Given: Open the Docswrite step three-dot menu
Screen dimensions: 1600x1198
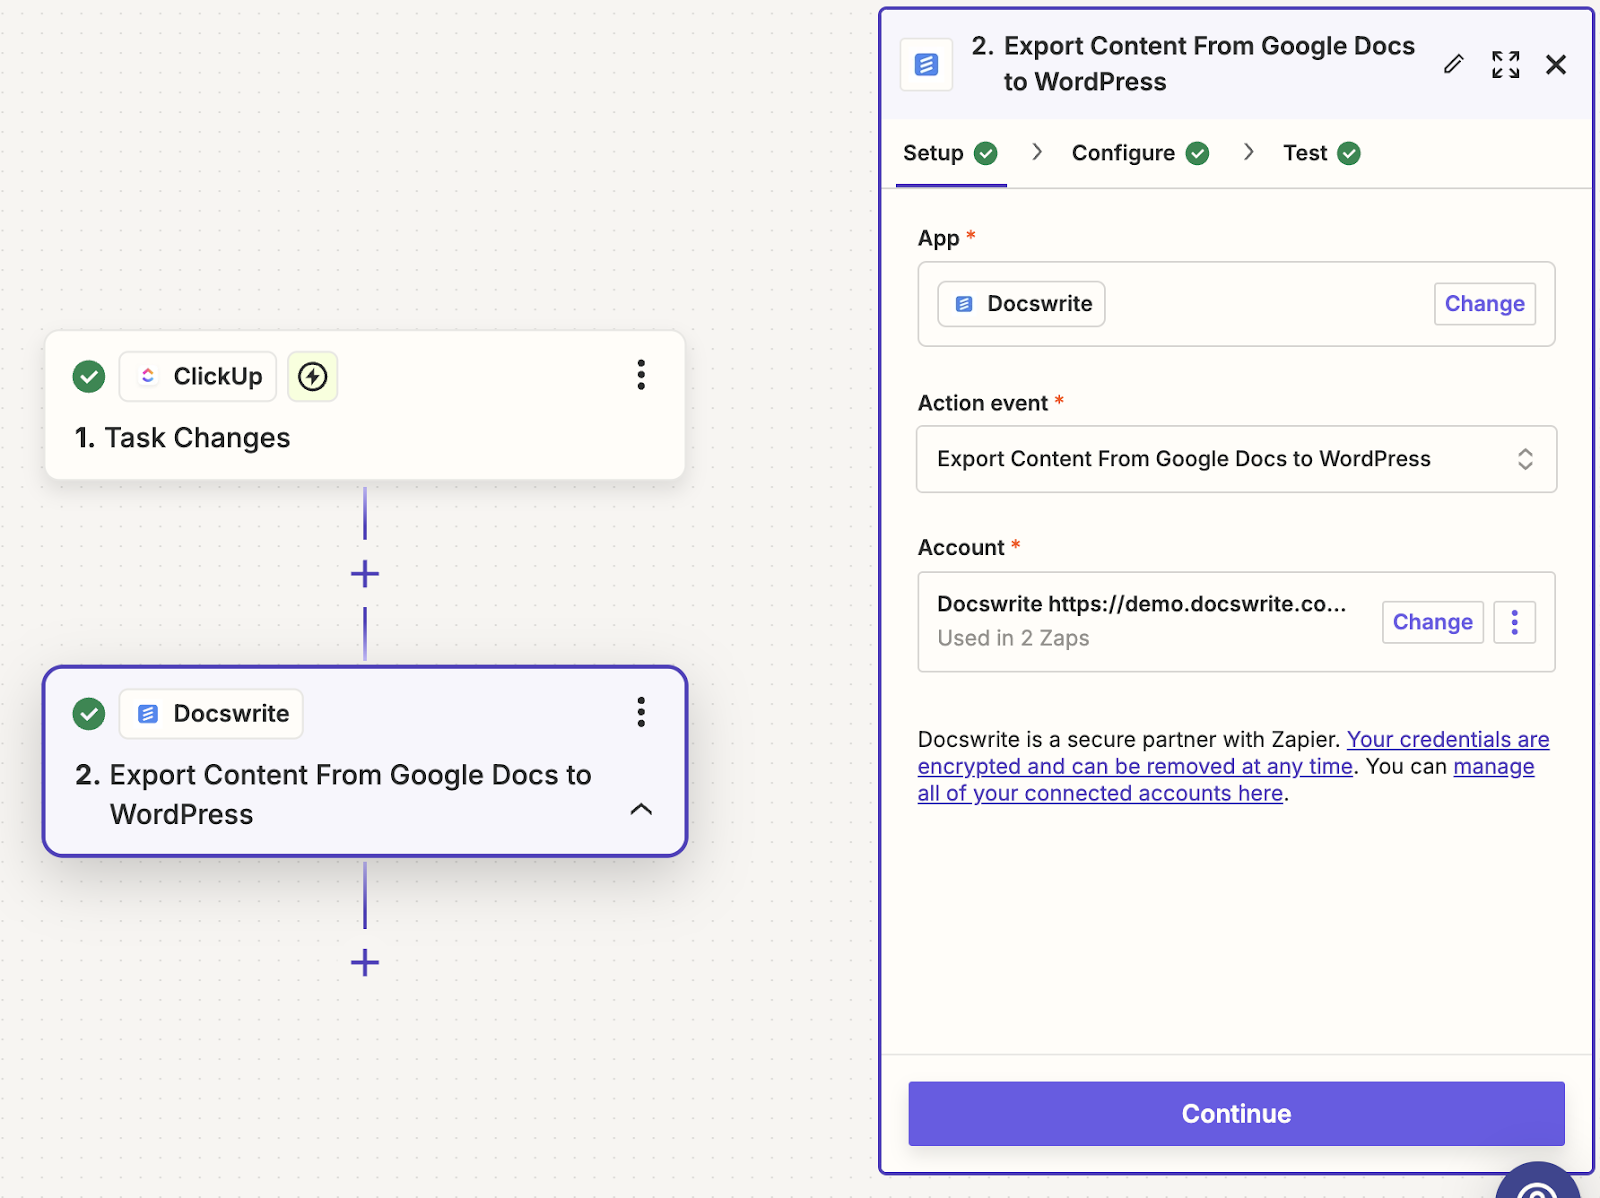Looking at the screenshot, I should [x=641, y=712].
